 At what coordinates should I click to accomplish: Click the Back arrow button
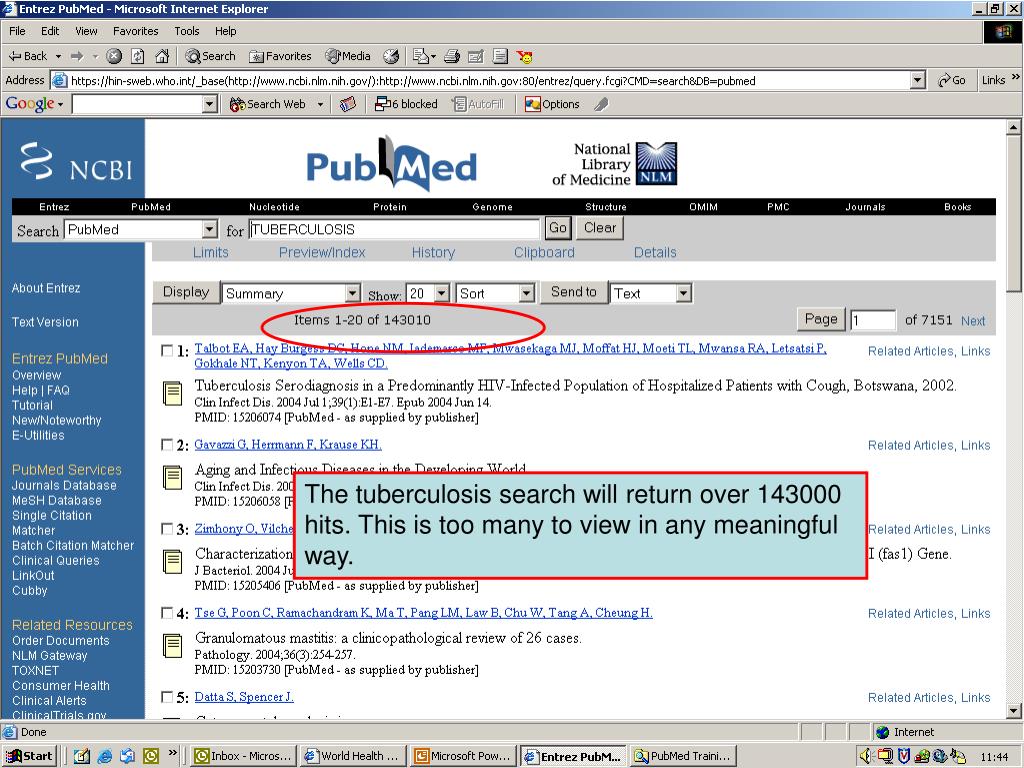click(x=28, y=56)
